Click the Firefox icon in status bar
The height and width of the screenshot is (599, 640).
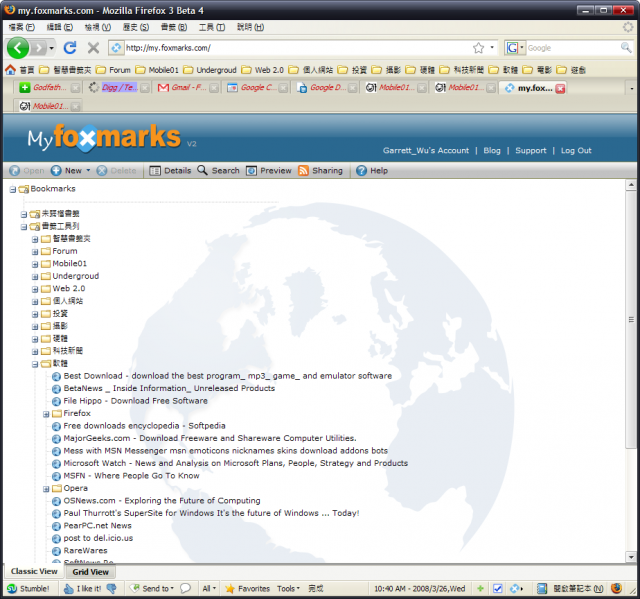[x=616, y=588]
